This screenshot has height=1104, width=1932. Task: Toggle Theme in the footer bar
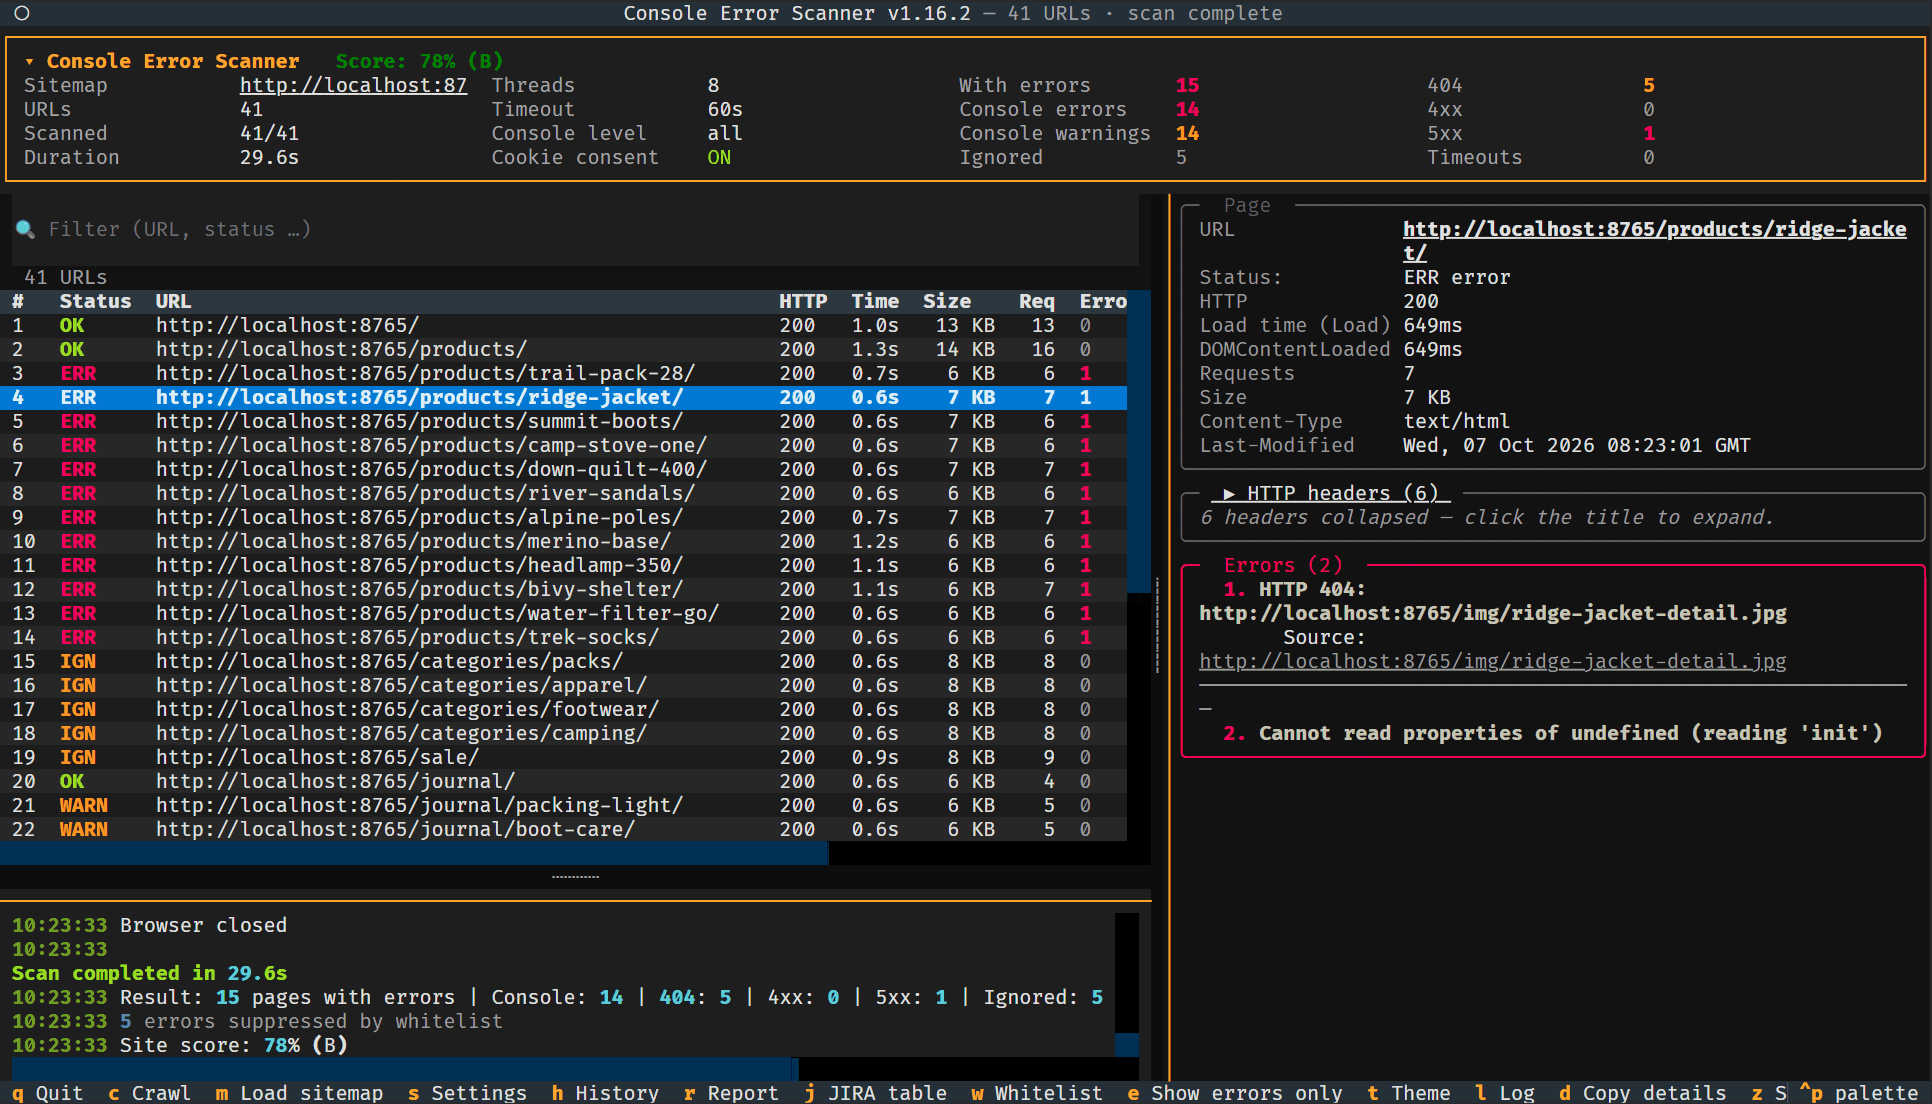[1409, 1093]
